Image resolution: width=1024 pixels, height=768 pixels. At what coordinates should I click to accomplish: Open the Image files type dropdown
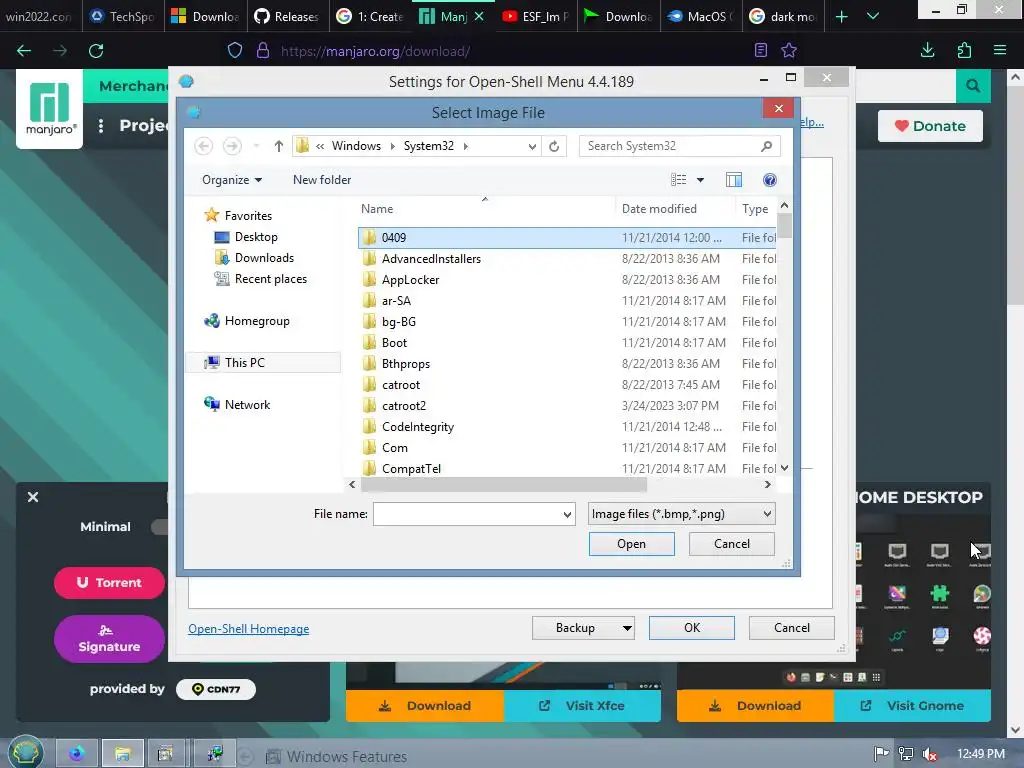click(681, 514)
